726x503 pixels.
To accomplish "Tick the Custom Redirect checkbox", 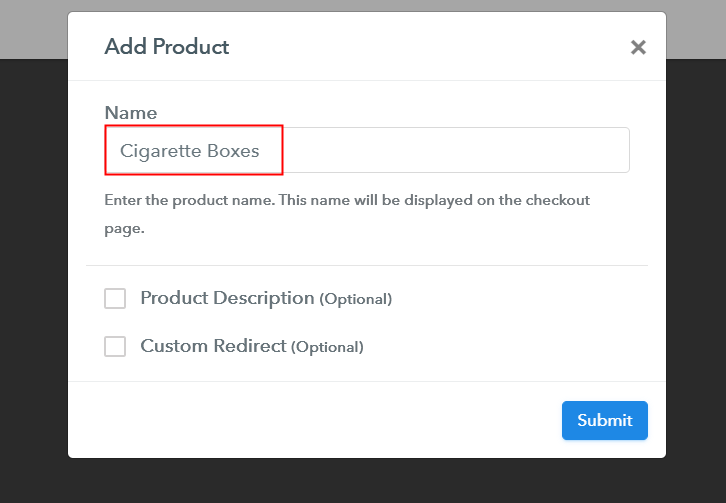I will tap(115, 346).
